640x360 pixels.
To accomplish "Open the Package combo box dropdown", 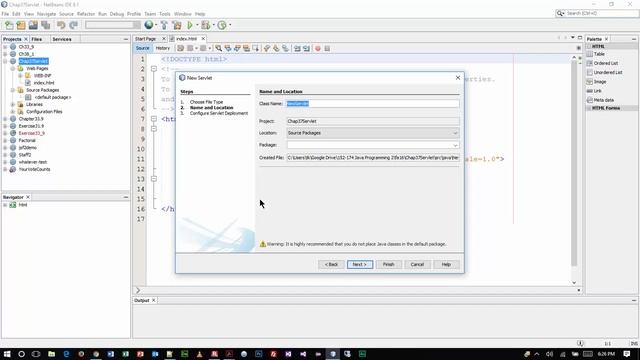I will tap(455, 145).
